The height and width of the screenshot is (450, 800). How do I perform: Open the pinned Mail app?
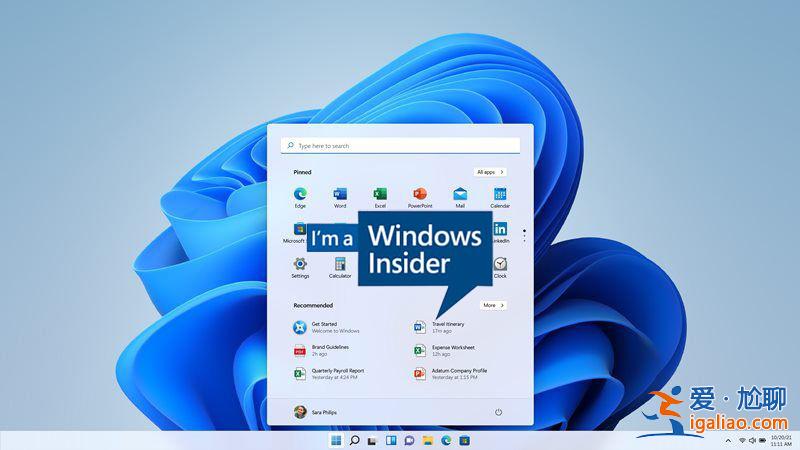[460, 194]
